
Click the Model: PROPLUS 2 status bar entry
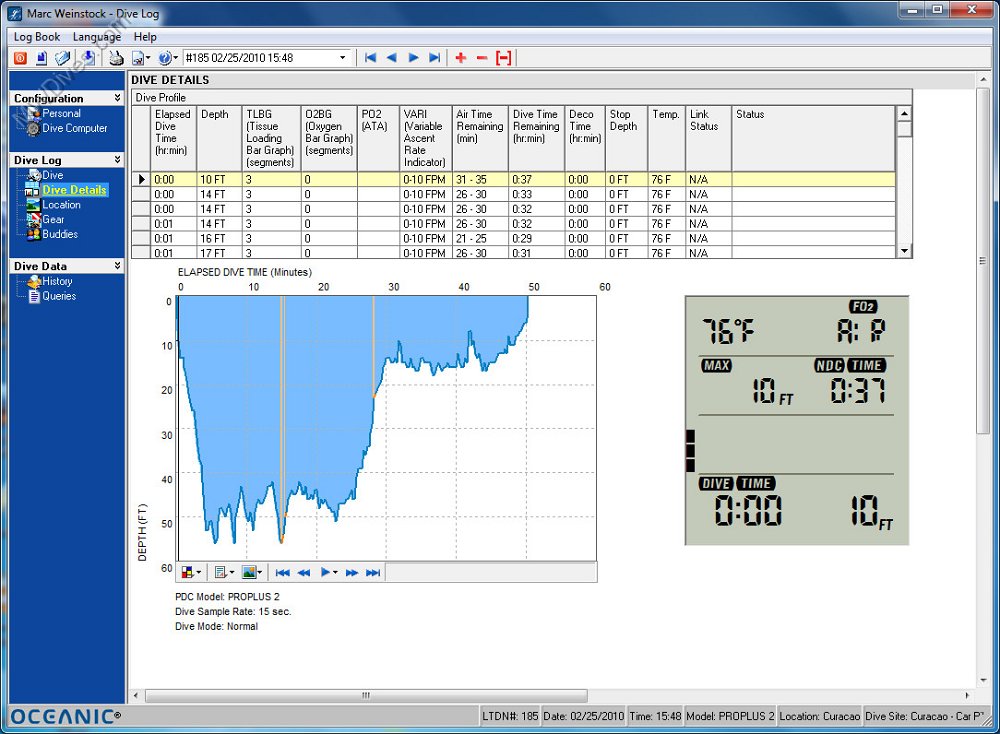pos(730,716)
